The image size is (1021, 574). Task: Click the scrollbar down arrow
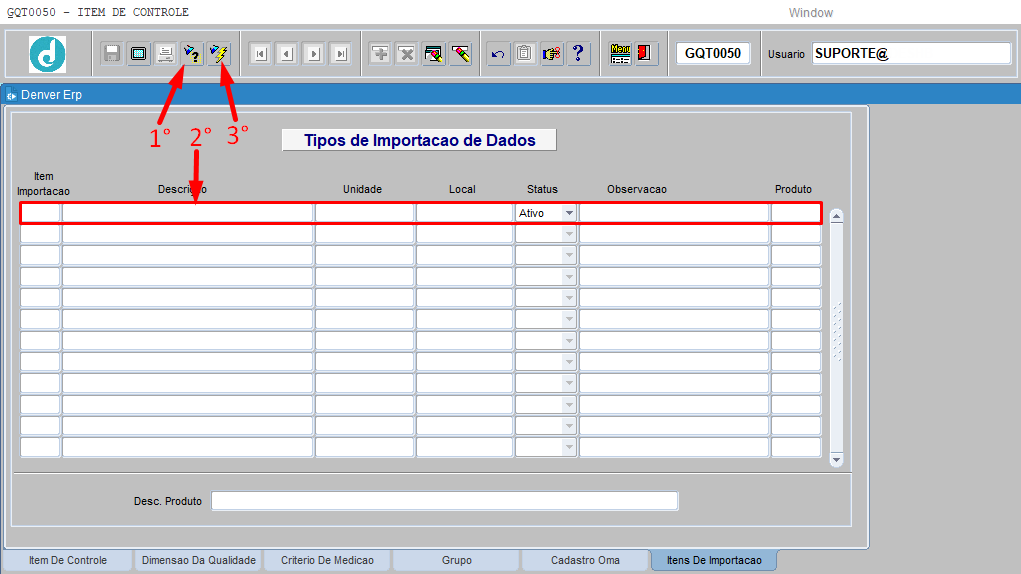point(837,460)
